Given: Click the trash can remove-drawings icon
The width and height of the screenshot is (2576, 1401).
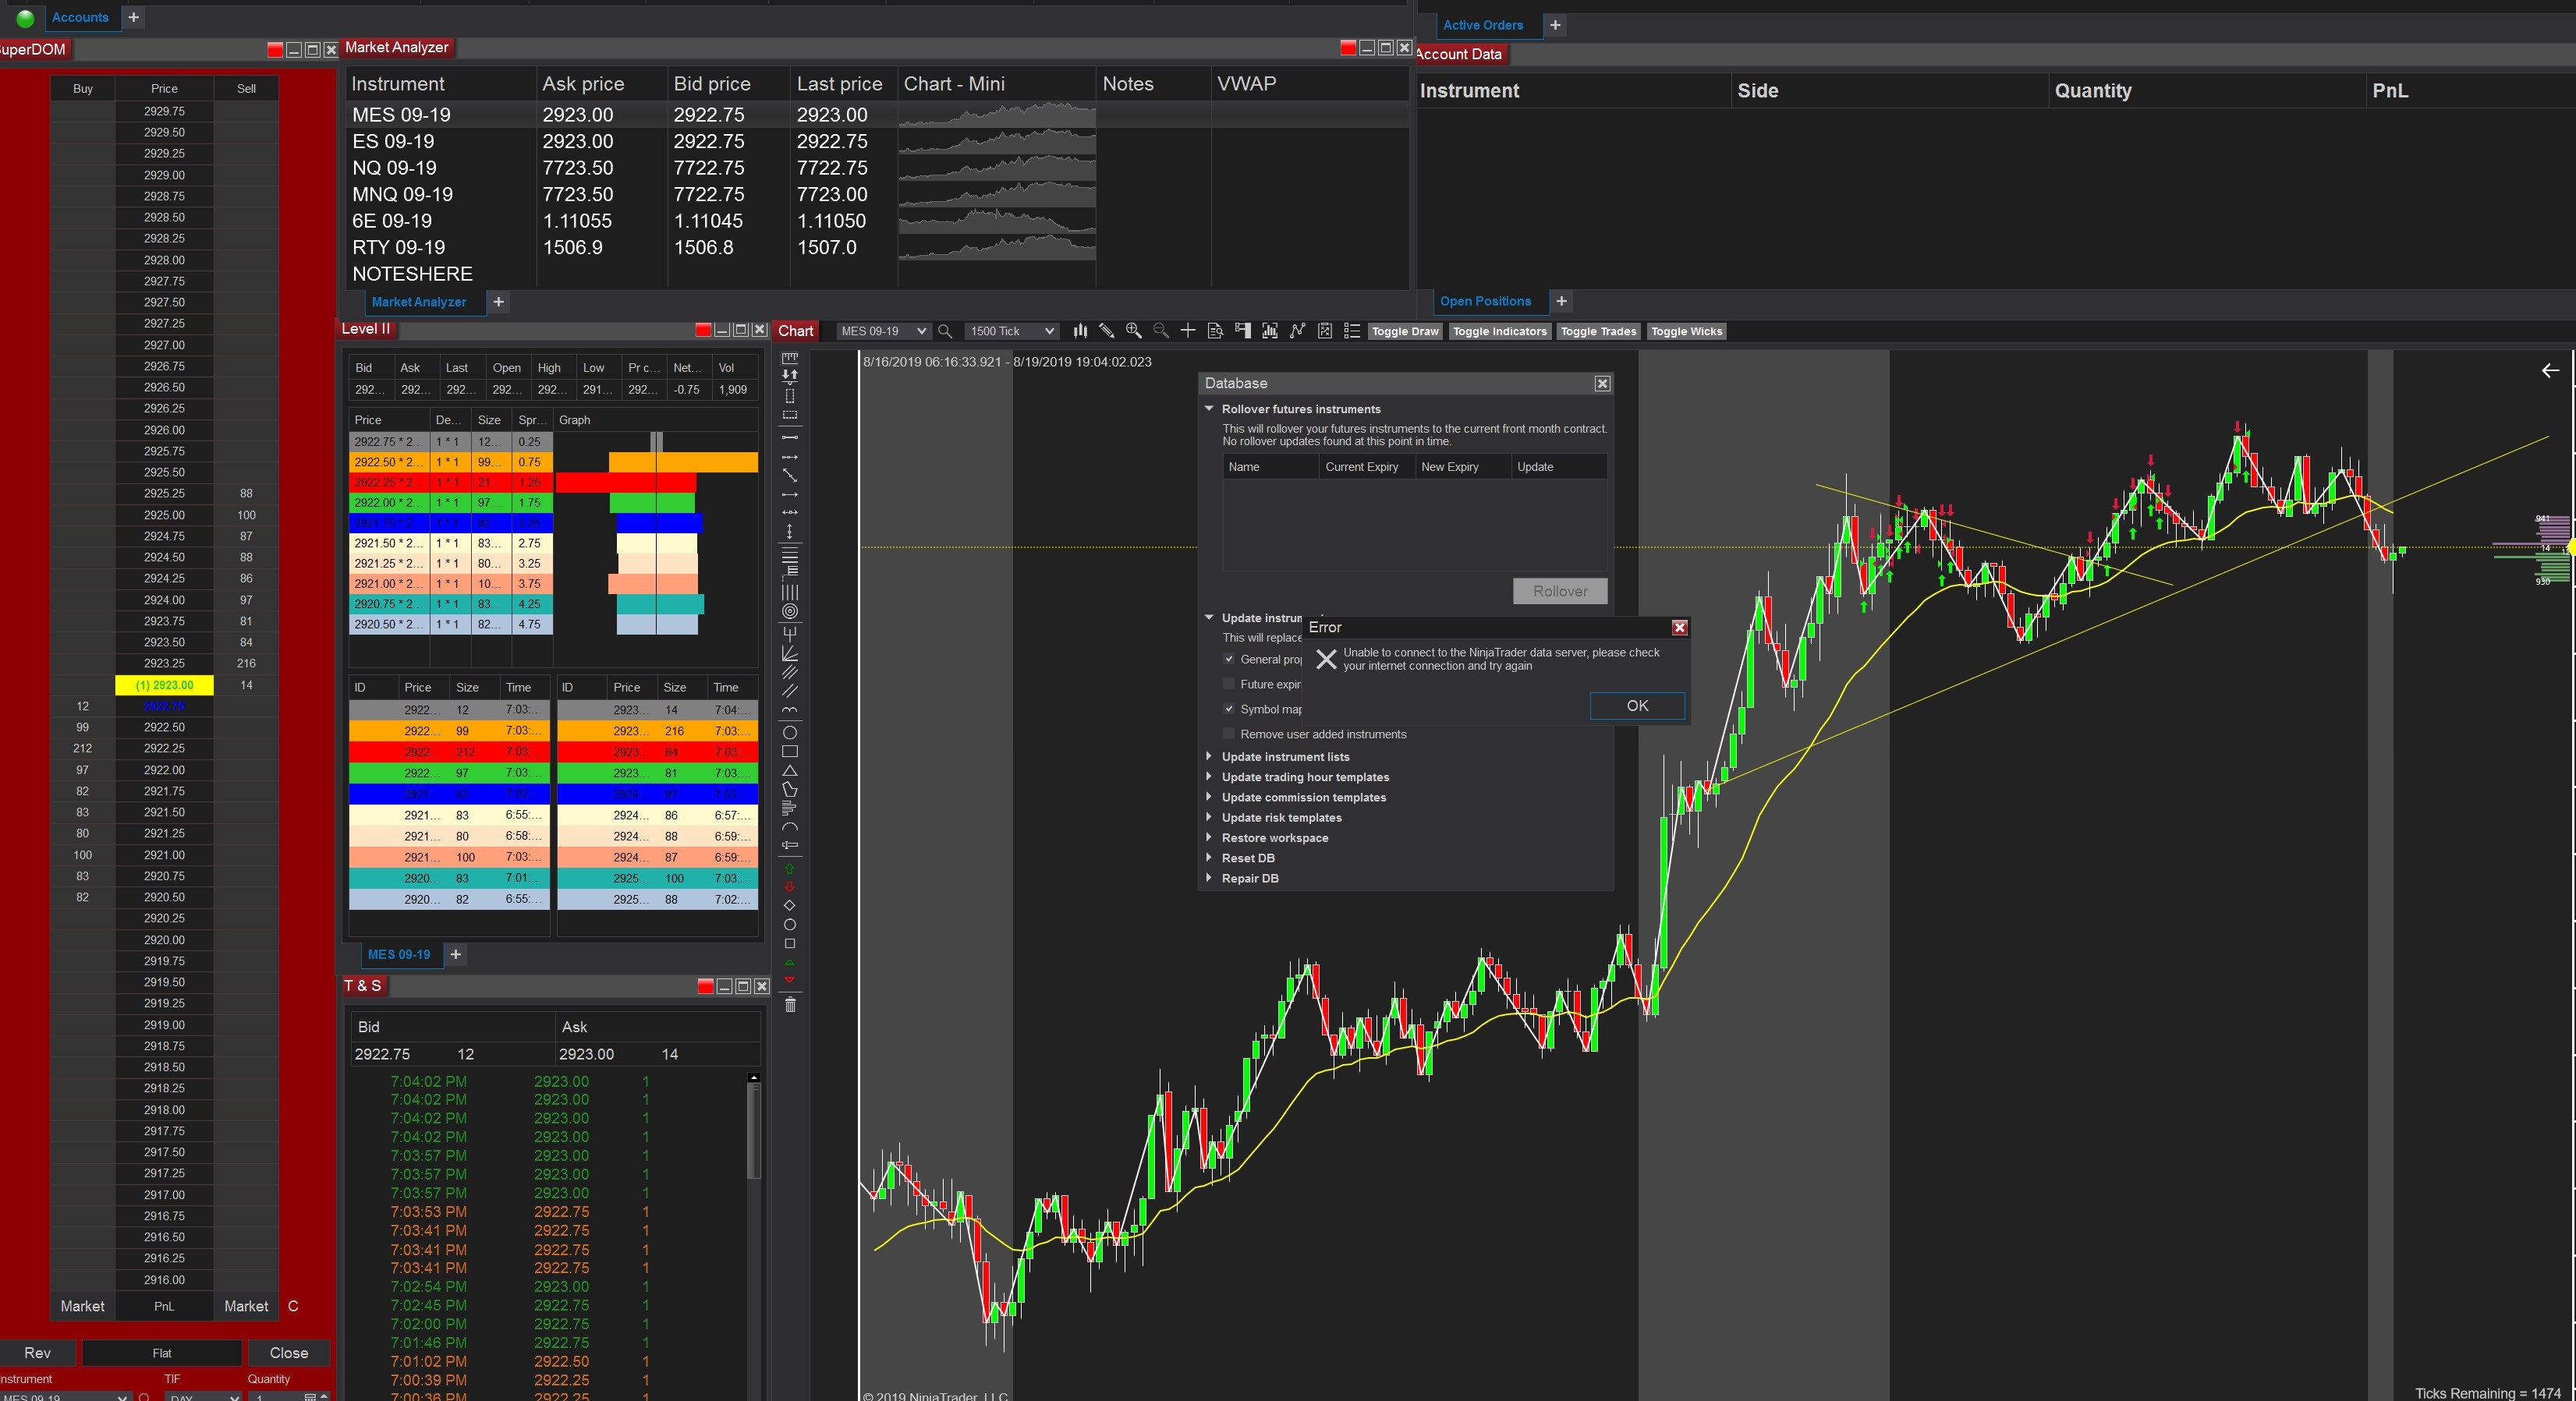Looking at the screenshot, I should tap(790, 1005).
